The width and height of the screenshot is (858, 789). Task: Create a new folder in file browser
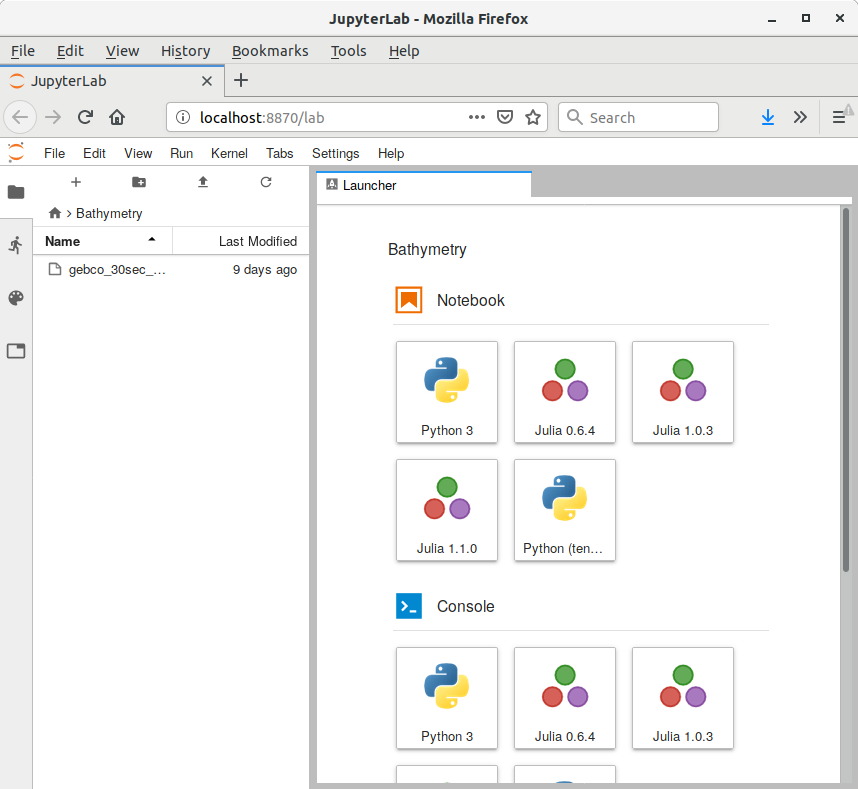click(139, 182)
